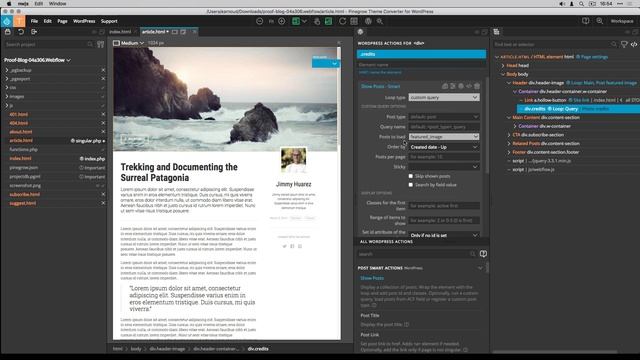
Task: Click the filter icon next to Search project
Action: (x=100, y=44)
